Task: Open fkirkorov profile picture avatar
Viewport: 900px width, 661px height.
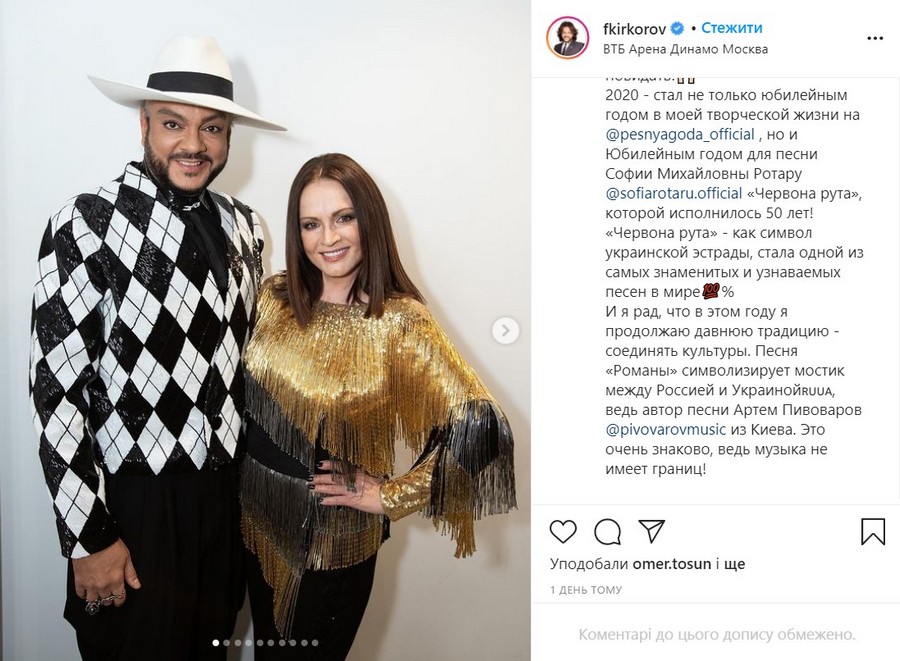Action: tap(568, 38)
